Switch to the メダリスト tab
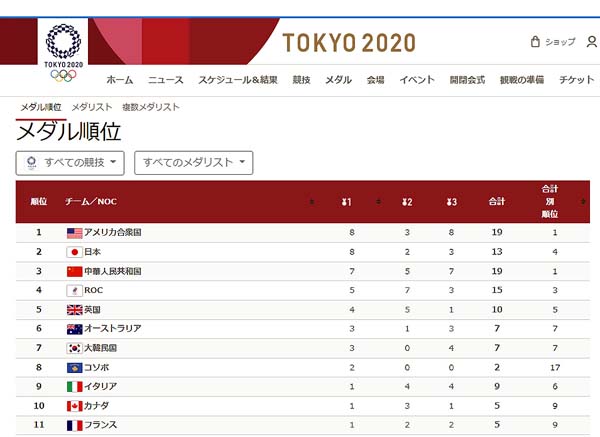 pos(91,107)
